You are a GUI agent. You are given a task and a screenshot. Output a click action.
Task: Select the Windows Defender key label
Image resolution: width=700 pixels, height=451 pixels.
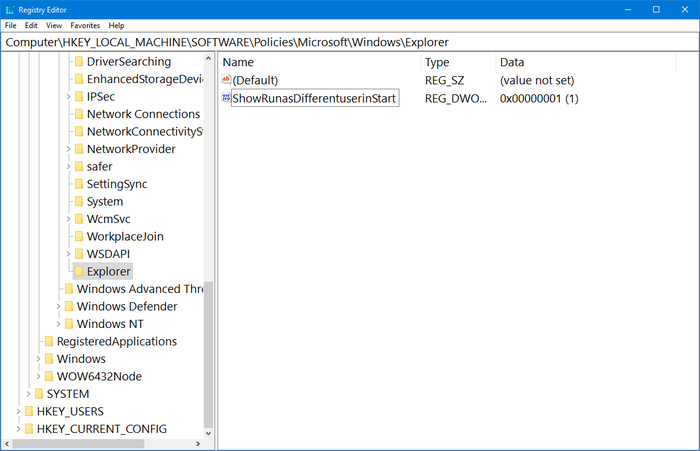(127, 306)
